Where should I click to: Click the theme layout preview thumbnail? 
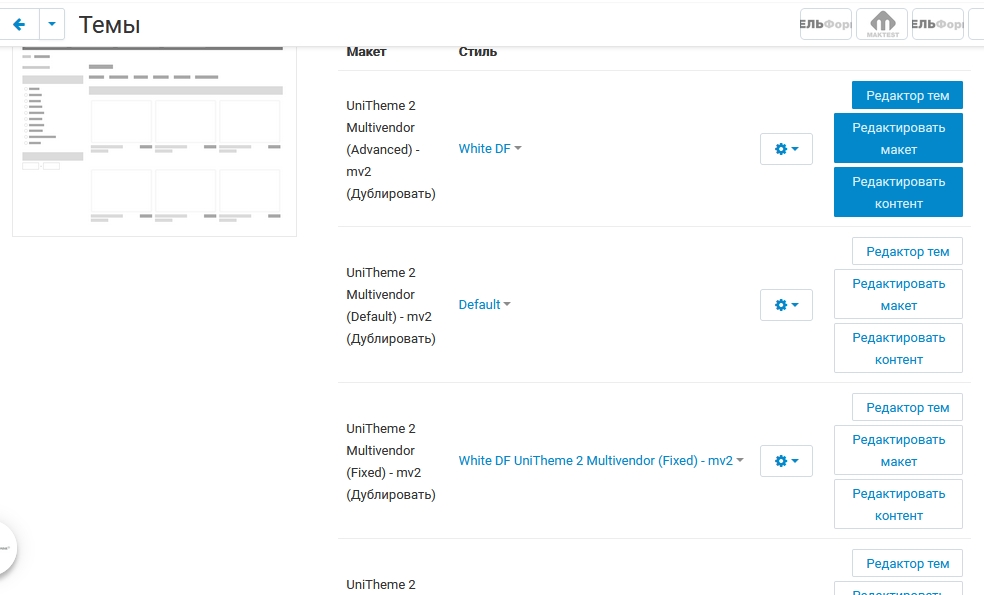tap(154, 140)
